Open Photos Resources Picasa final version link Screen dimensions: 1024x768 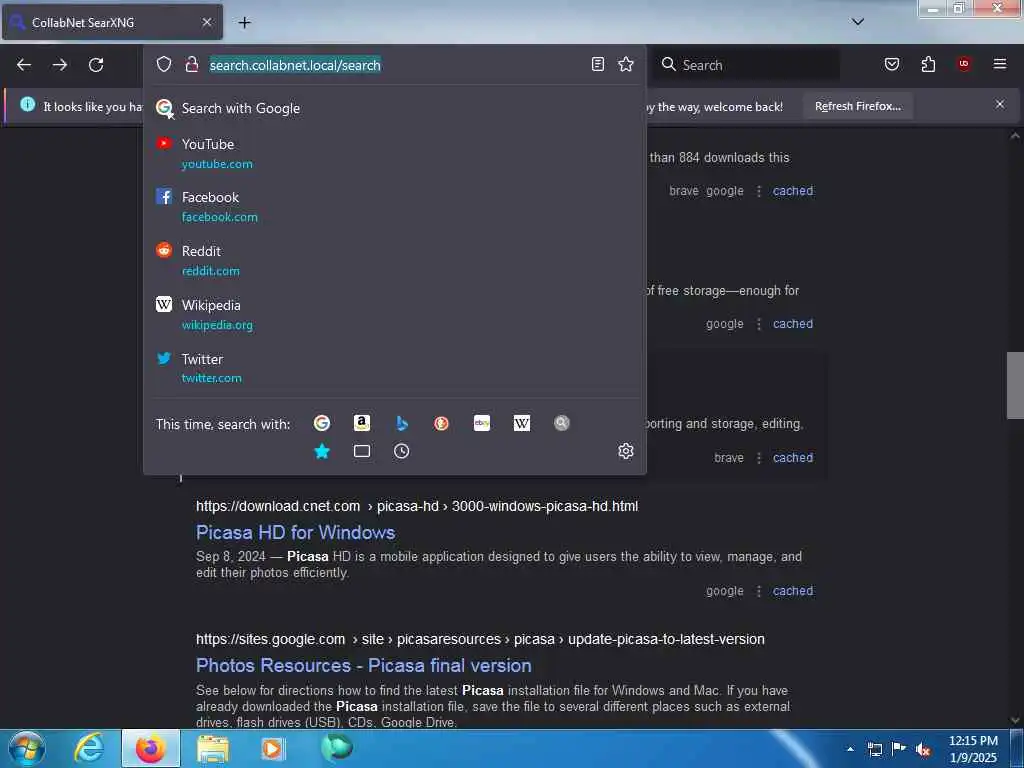point(364,665)
